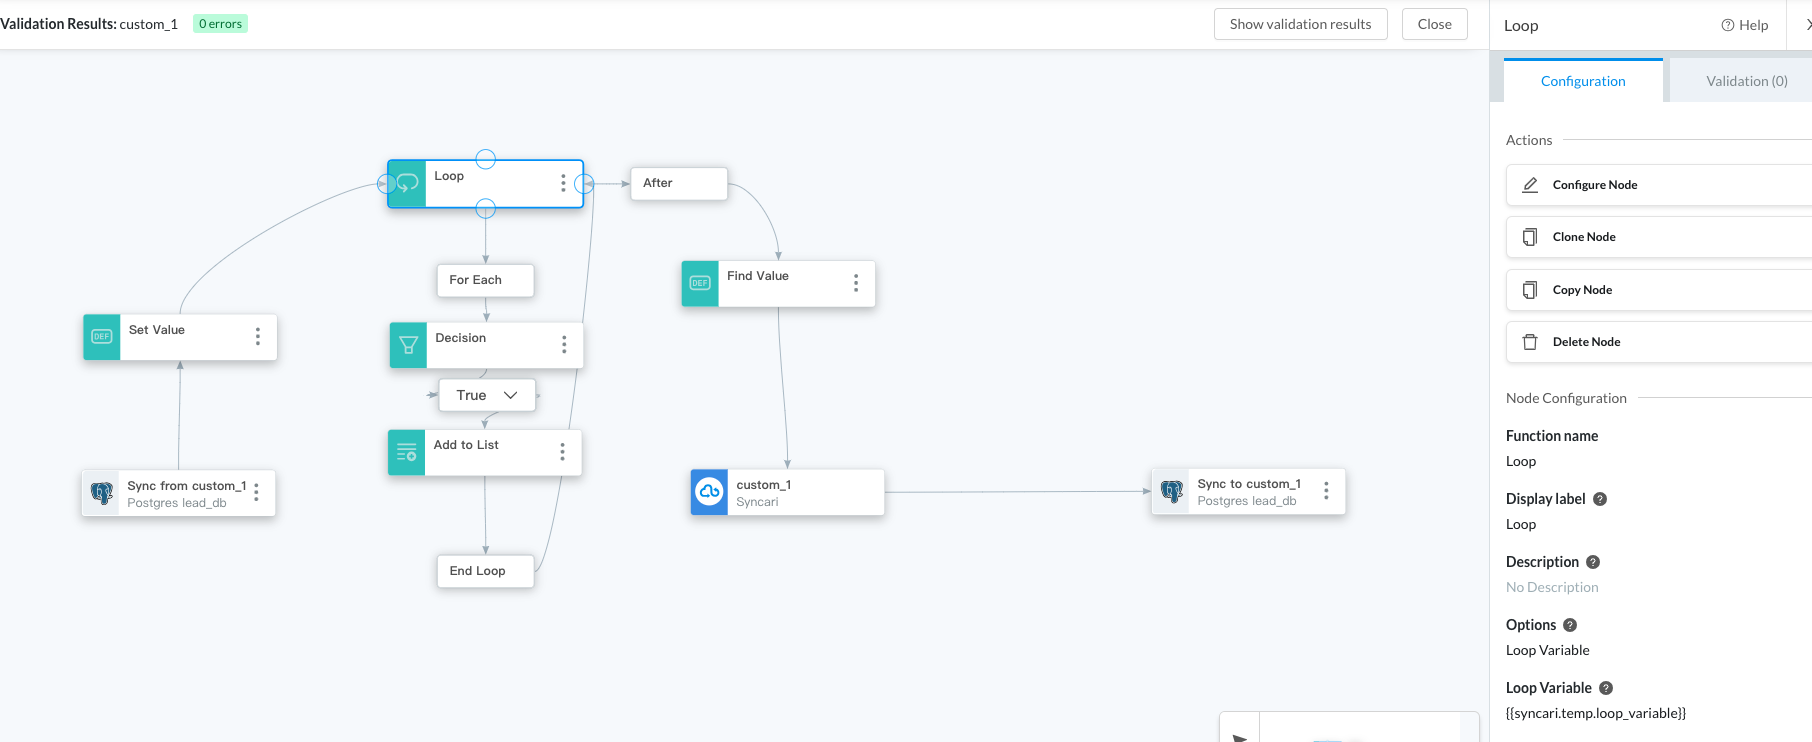Viewport: 1812px width, 742px height.
Task: Open the Decision node's three-dot menu
Action: tap(564, 344)
